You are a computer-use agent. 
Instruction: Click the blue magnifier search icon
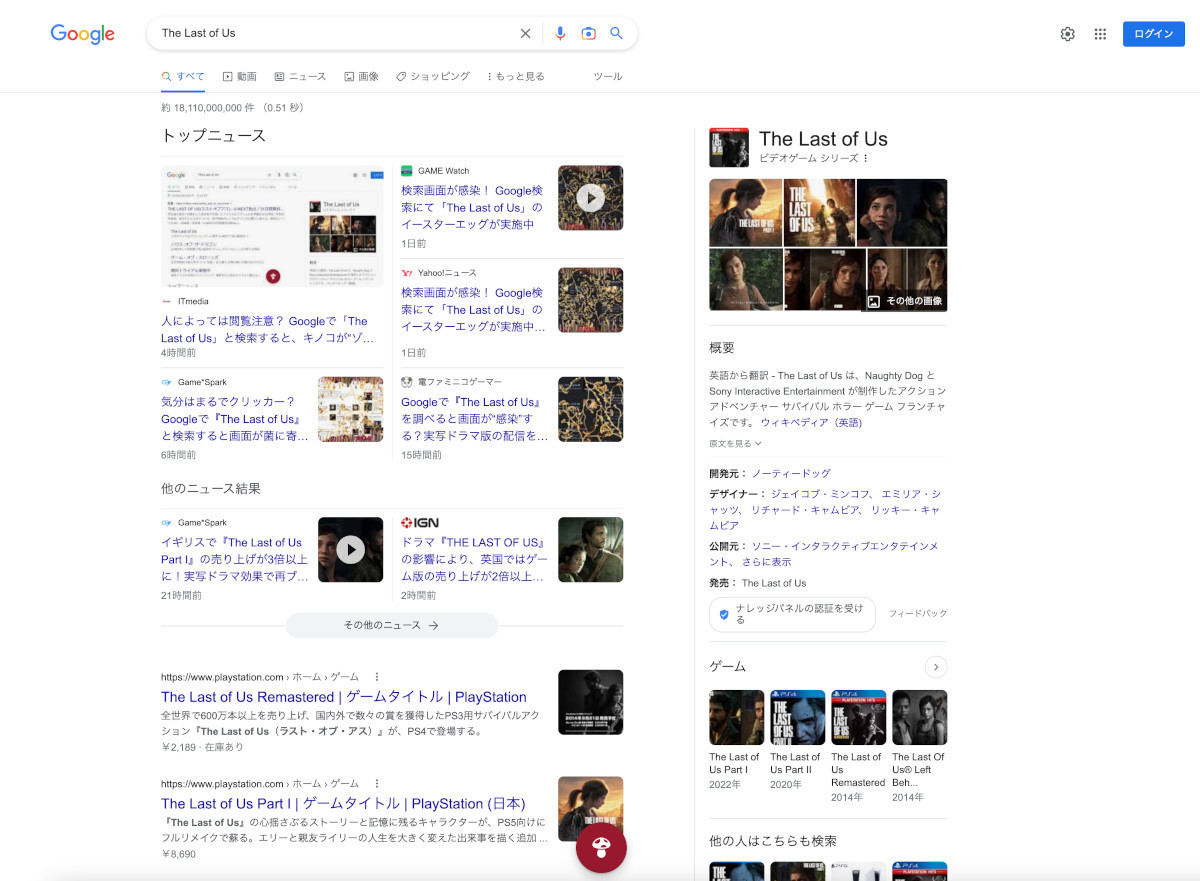tap(617, 33)
